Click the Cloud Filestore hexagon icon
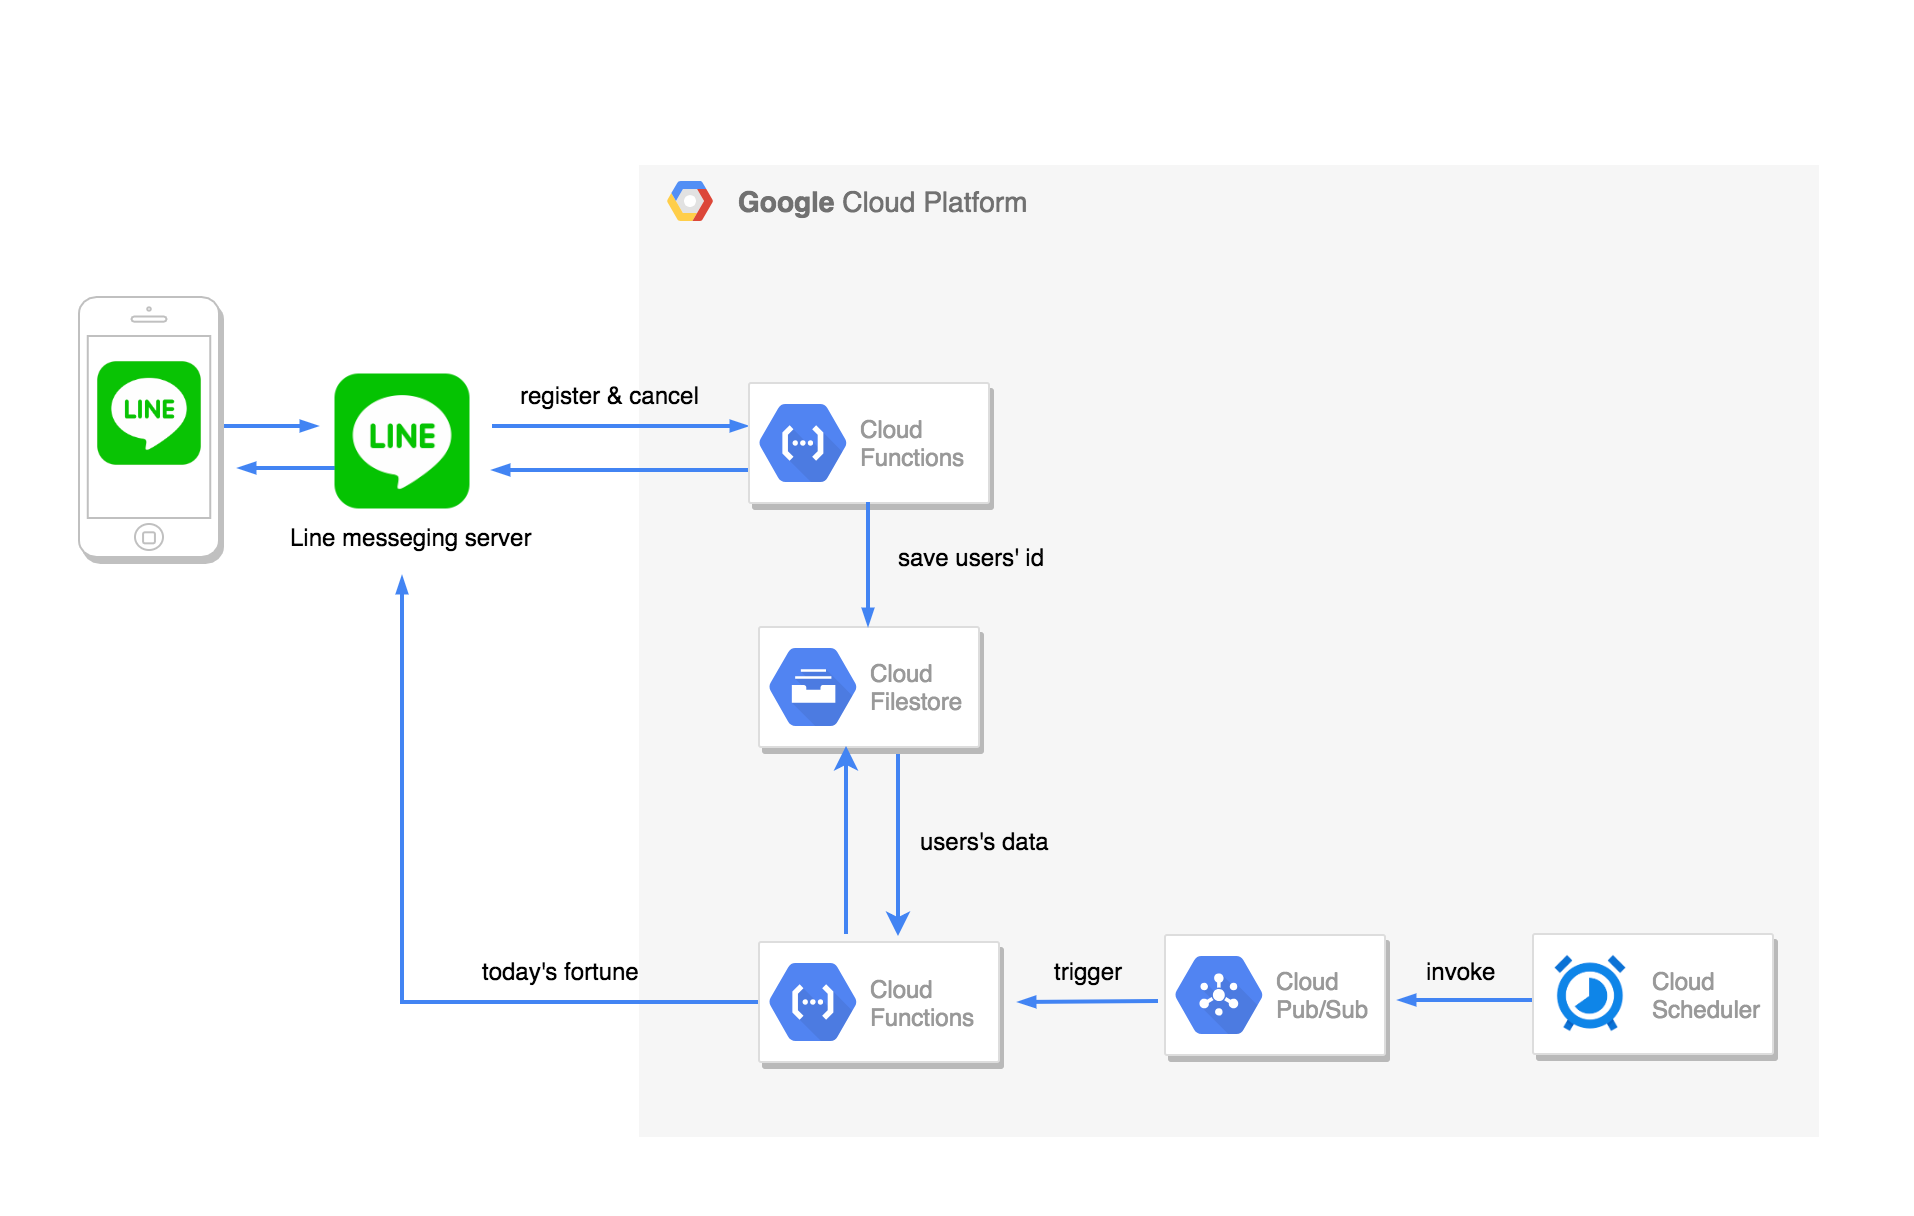Screen dimensions: 1914x1216 coord(813,687)
